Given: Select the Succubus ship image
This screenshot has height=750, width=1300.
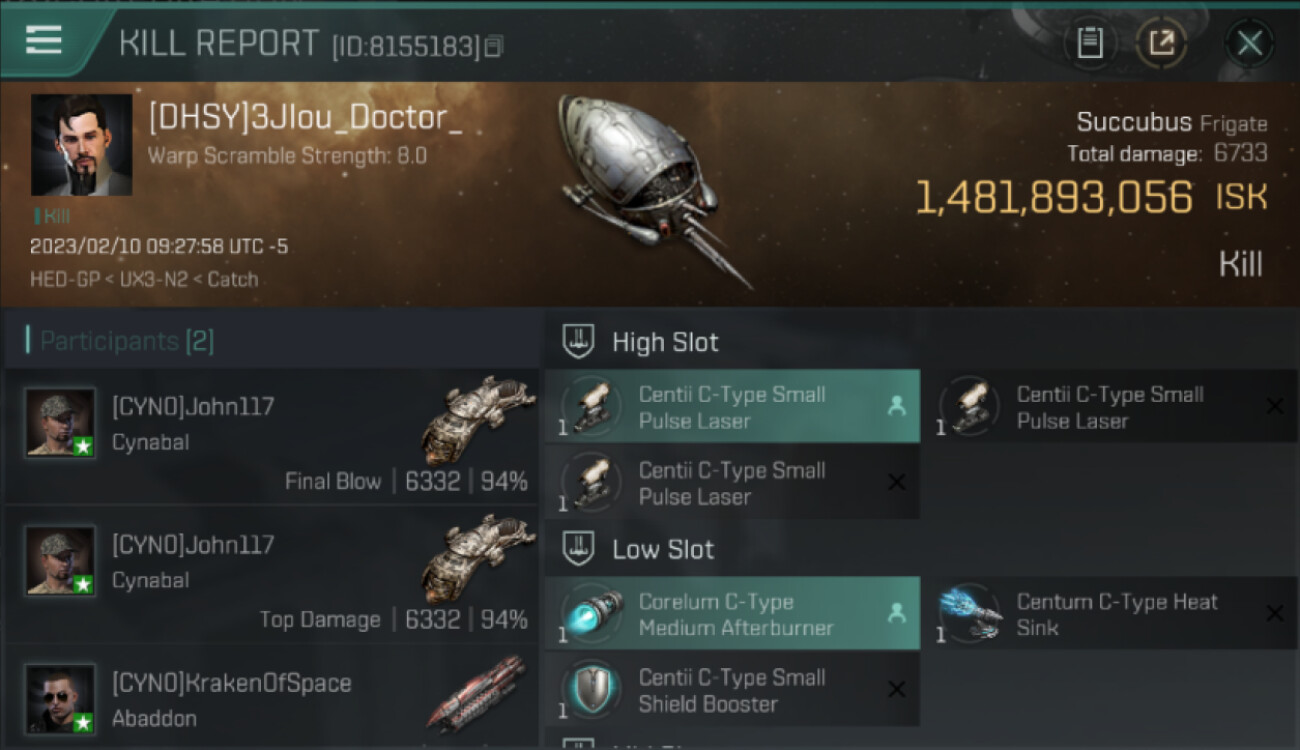Looking at the screenshot, I should click(x=652, y=185).
